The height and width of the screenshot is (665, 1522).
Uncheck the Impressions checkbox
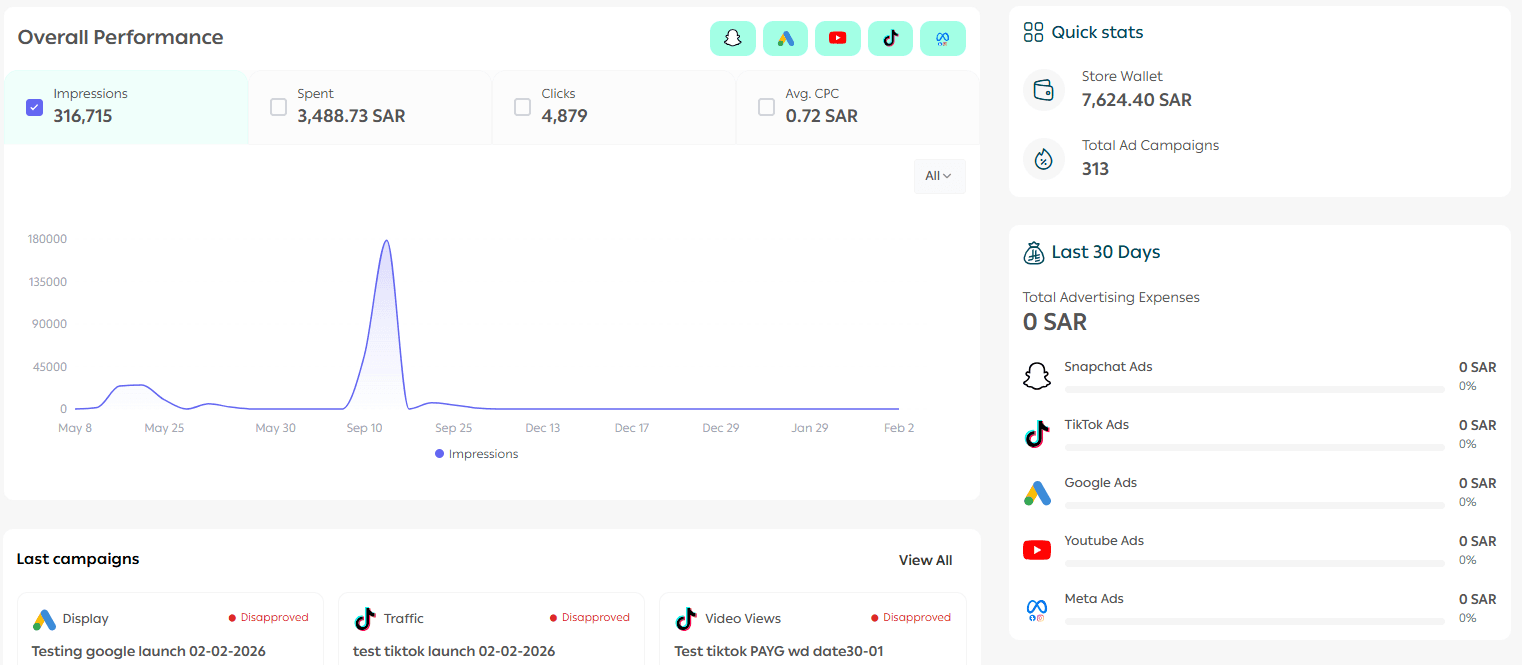[x=34, y=107]
